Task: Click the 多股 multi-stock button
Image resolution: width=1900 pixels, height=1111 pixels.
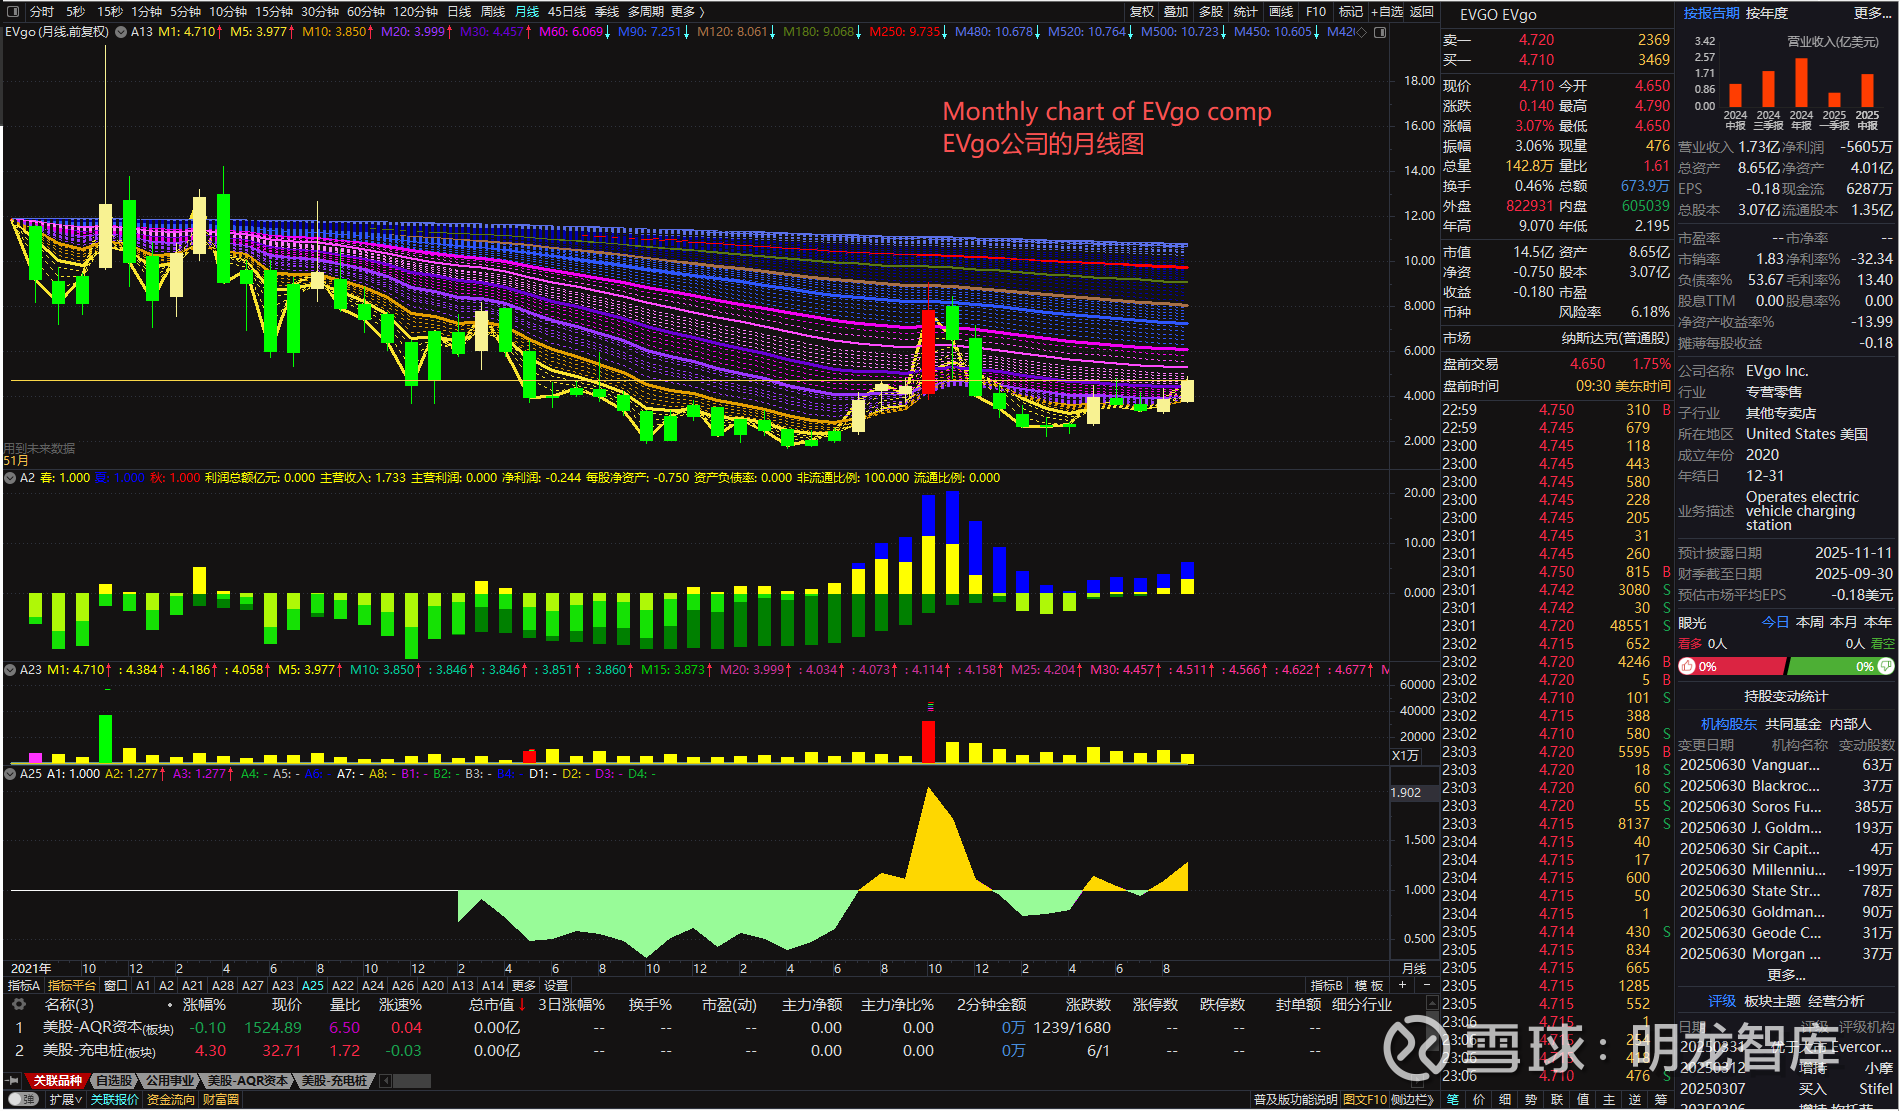Action: point(1211,12)
